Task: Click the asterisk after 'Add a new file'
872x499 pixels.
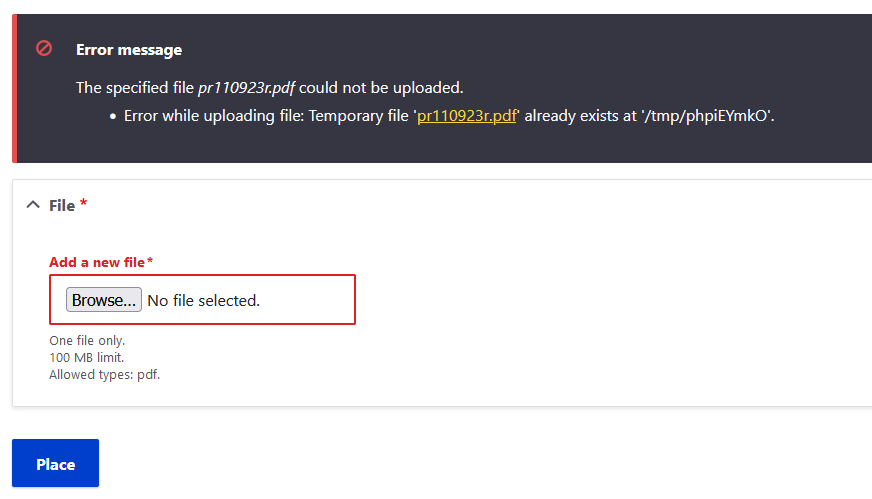Action: point(150,260)
